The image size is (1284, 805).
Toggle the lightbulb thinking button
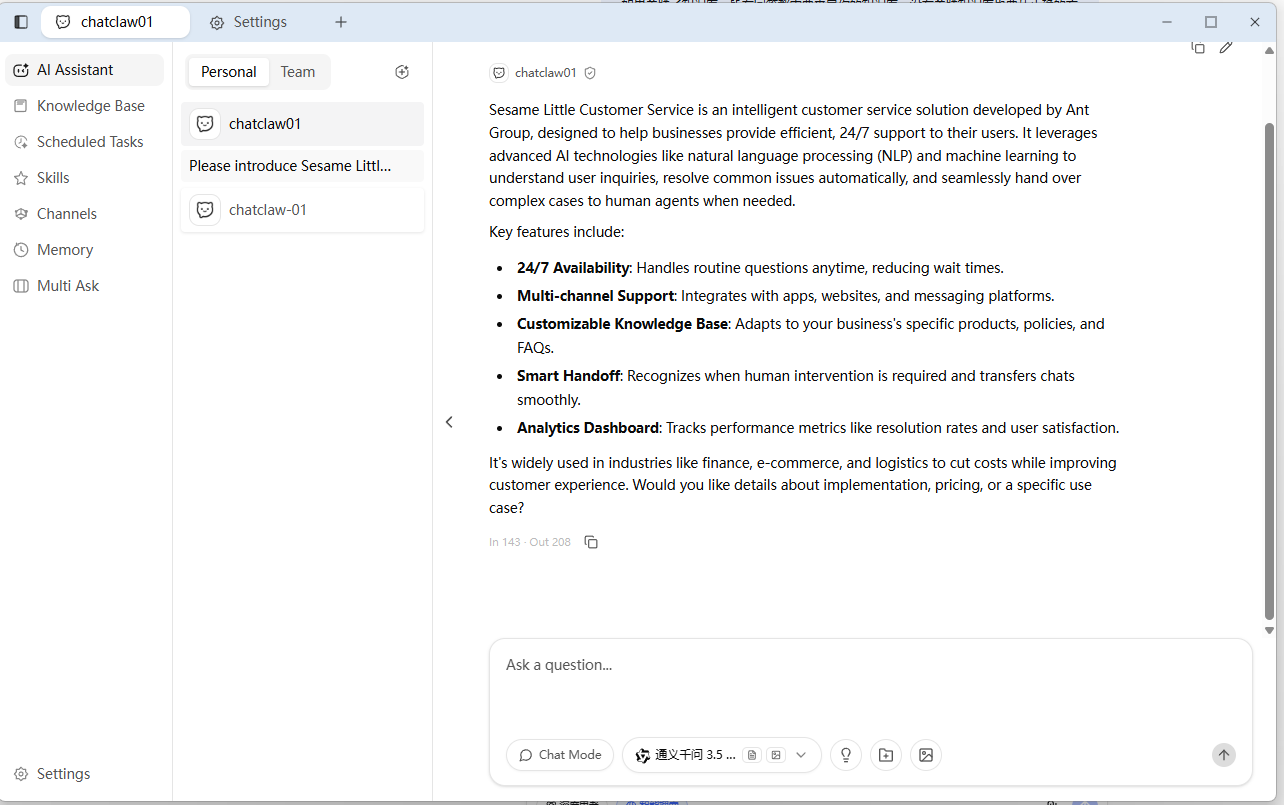[x=846, y=755]
